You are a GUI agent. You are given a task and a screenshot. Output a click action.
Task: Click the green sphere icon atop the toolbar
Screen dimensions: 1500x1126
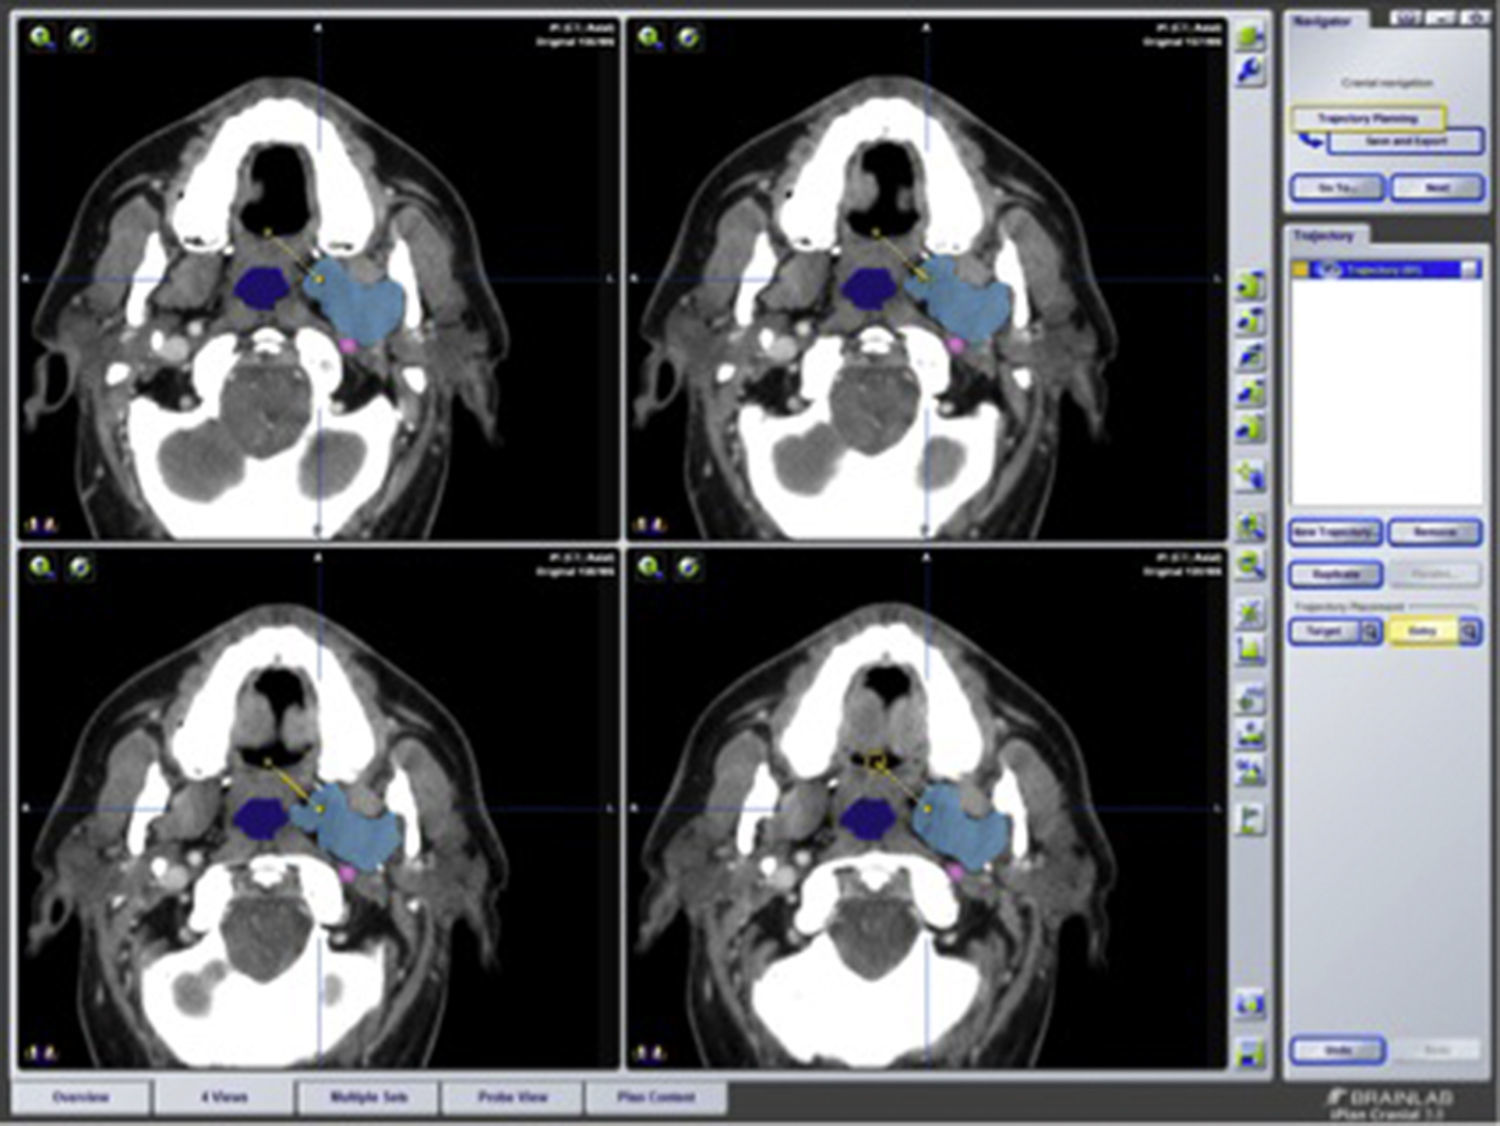point(1250,38)
